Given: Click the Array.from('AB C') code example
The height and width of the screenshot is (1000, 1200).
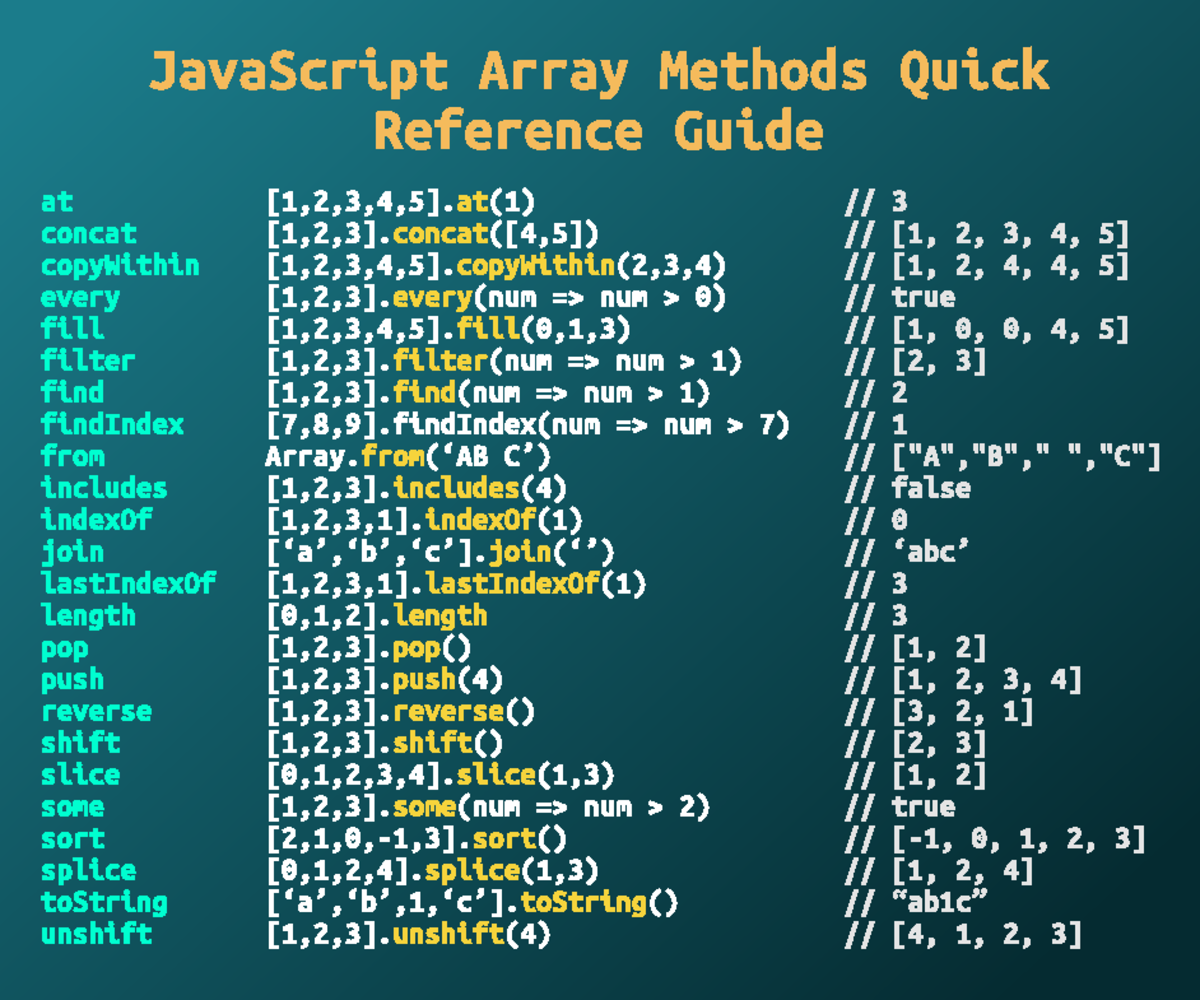Looking at the screenshot, I should pyautogui.click(x=408, y=457).
